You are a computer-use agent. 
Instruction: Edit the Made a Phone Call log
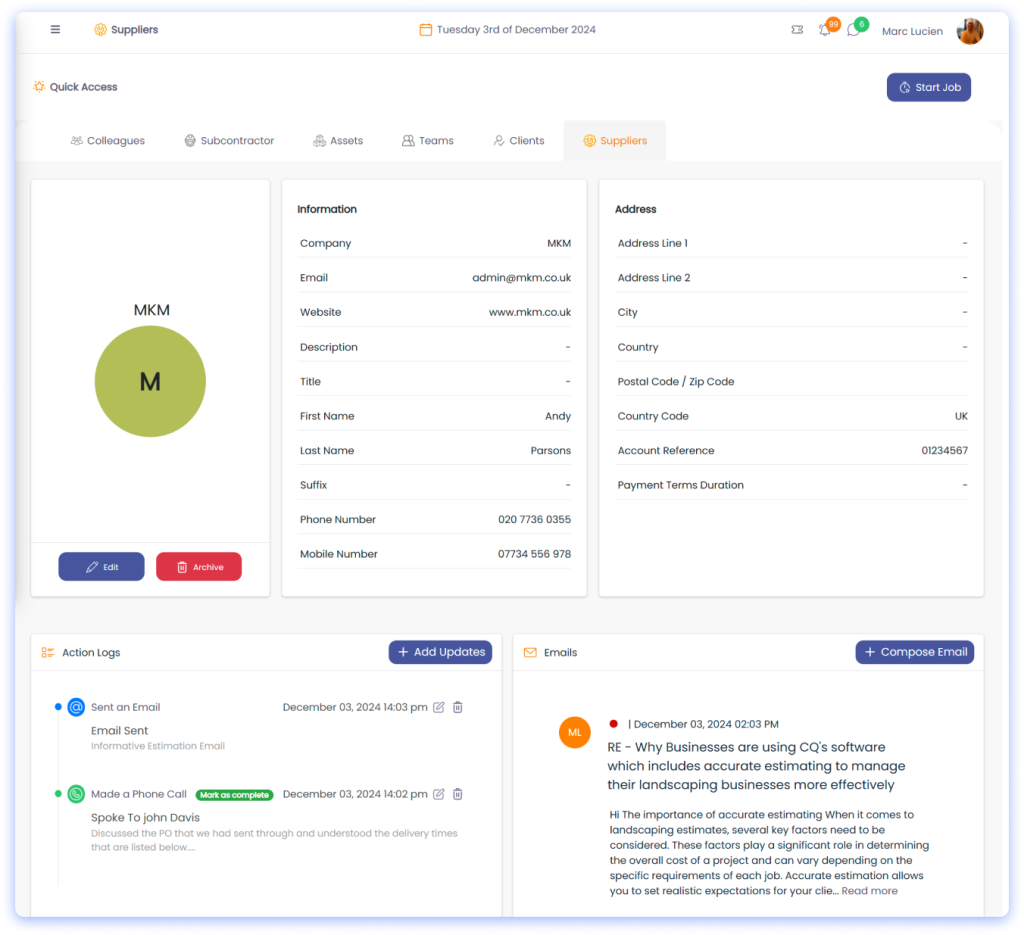coord(438,794)
